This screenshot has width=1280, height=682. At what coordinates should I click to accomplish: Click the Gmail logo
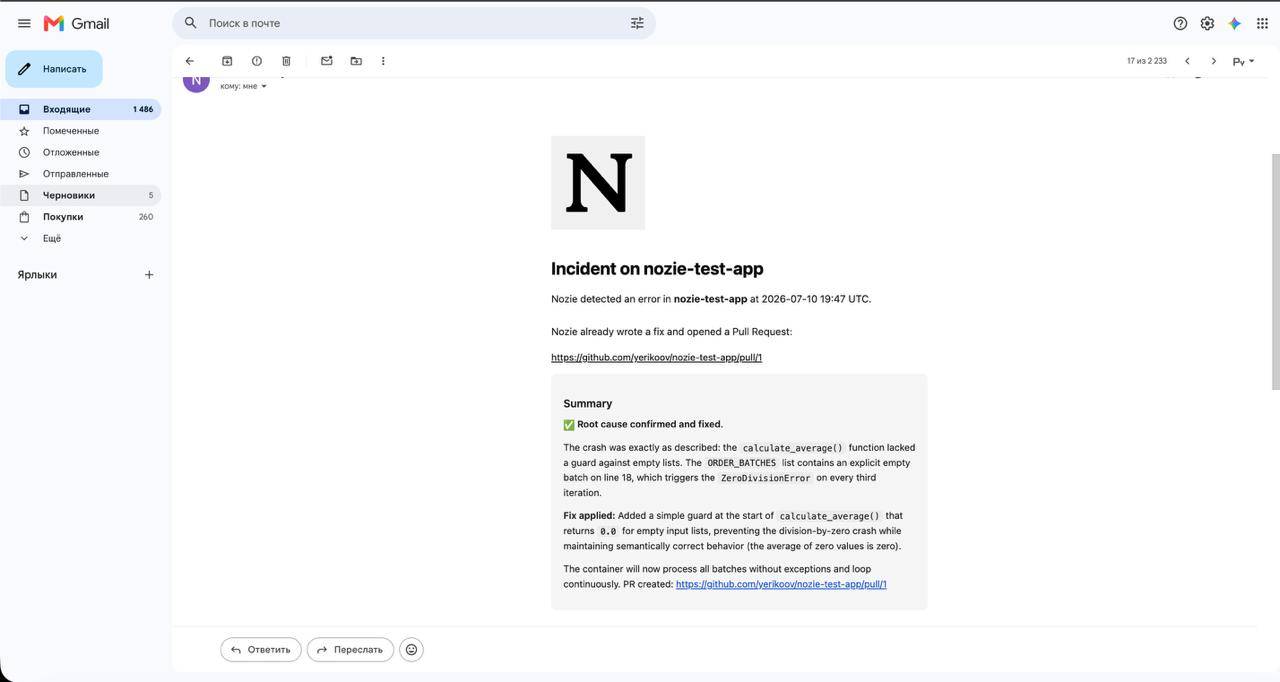point(77,23)
